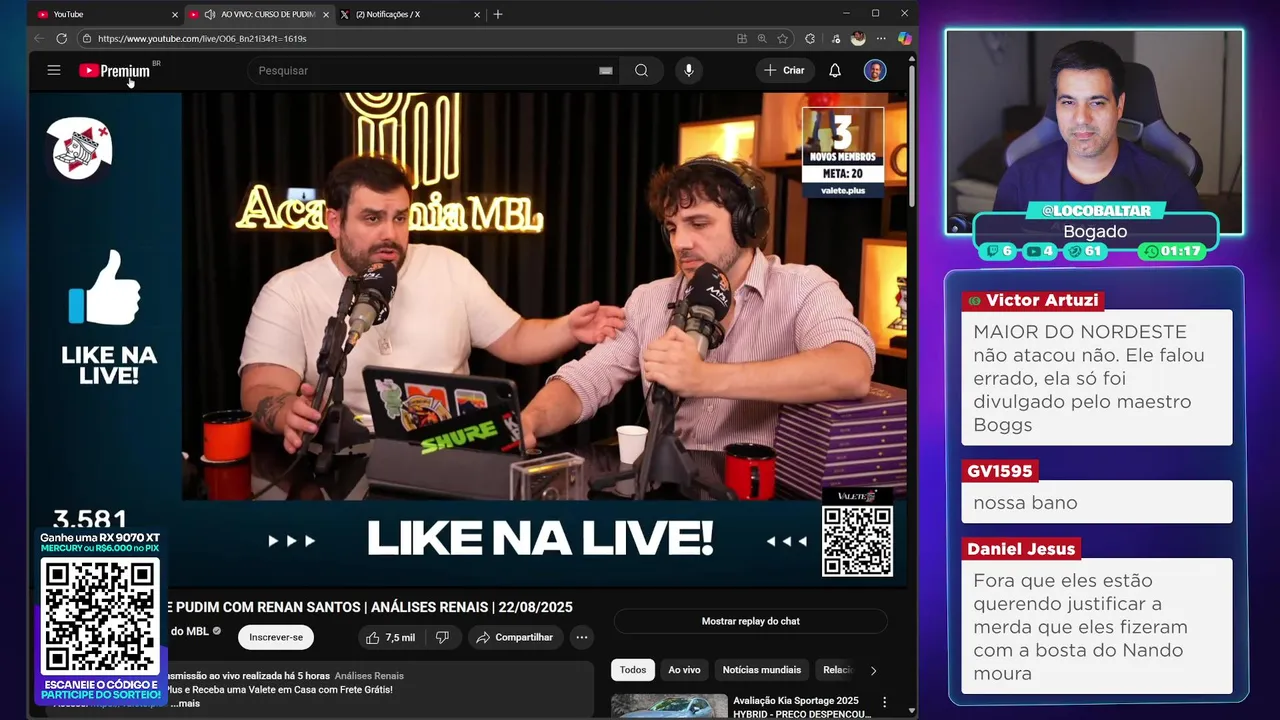1280x720 pixels.
Task: Open YouTube notifications bell
Action: tap(835, 70)
